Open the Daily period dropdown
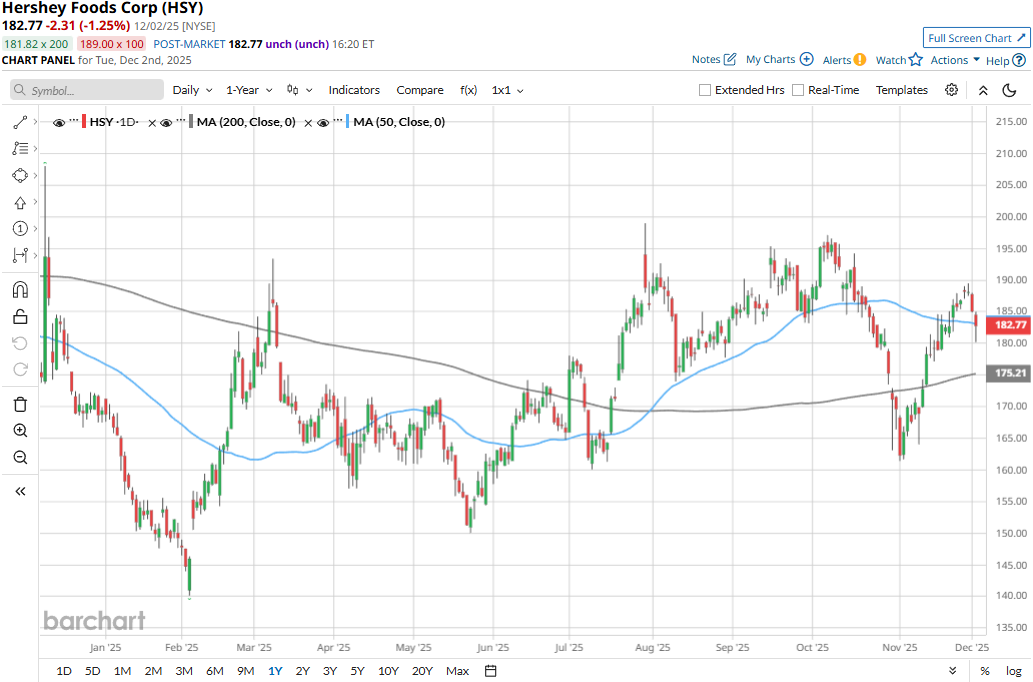The image size is (1033, 682). point(192,90)
